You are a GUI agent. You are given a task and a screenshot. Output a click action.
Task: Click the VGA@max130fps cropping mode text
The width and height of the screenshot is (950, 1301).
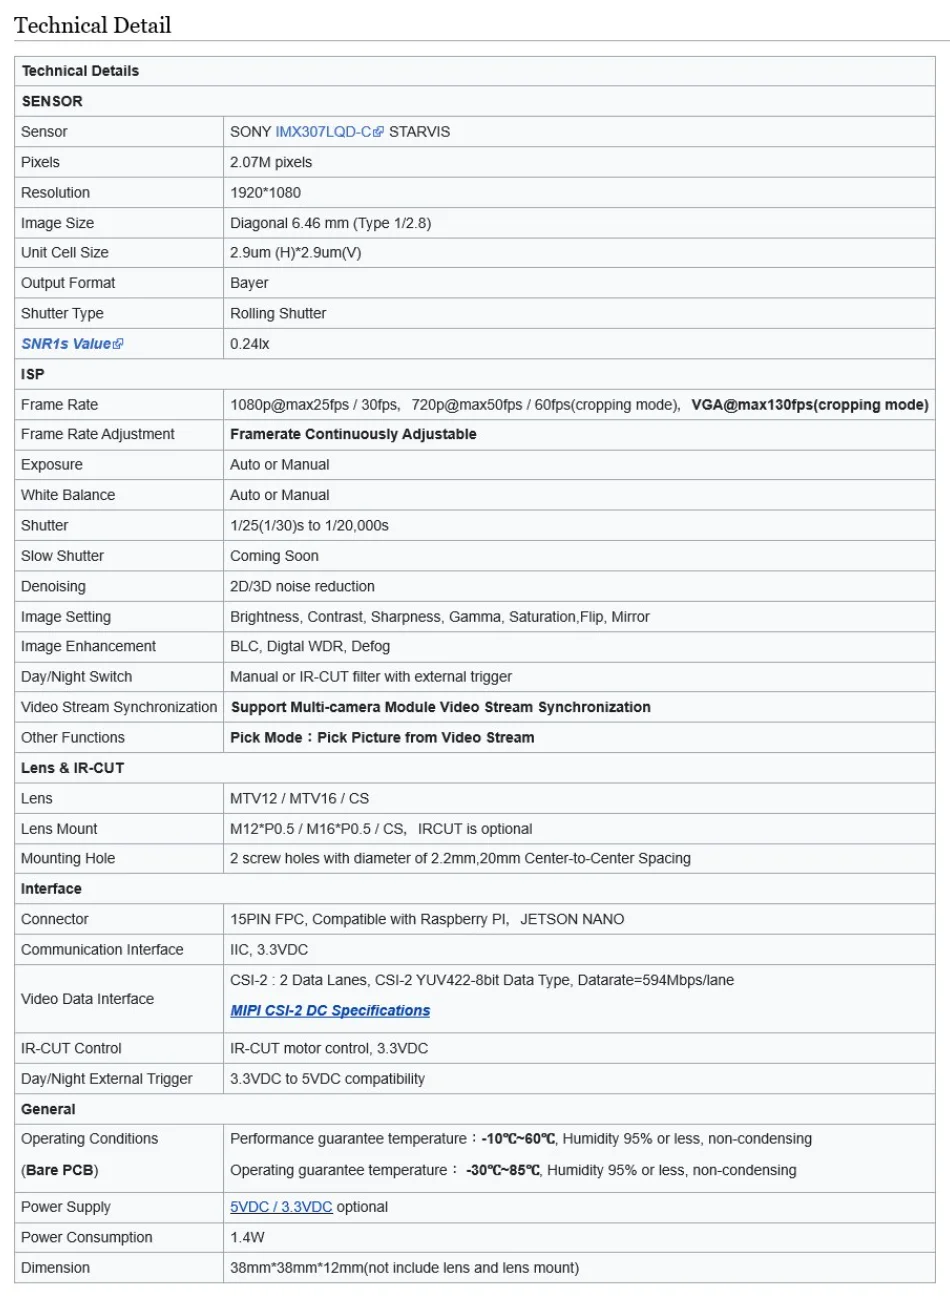(x=809, y=405)
